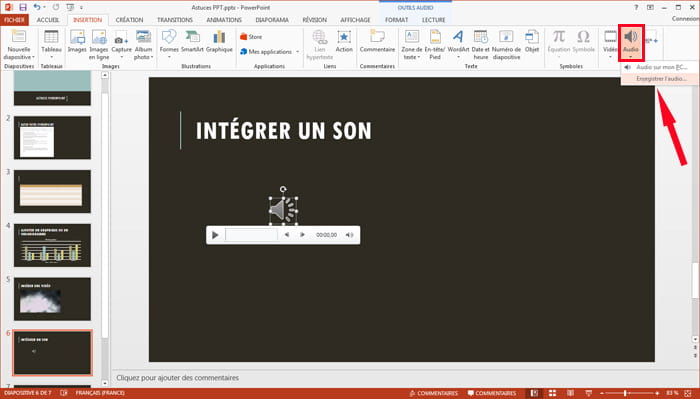Play the audio clip on slide
The image size is (700, 399).
click(x=215, y=235)
